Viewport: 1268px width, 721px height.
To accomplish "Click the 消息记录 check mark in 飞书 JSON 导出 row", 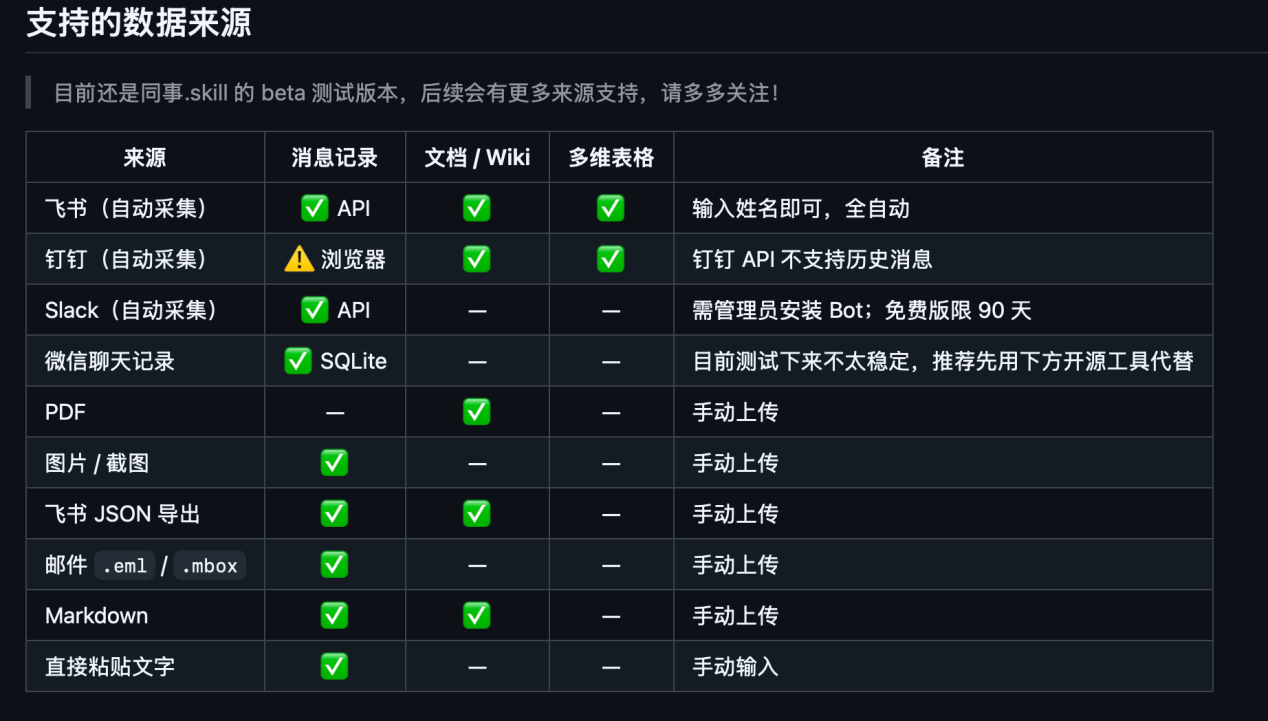I will pos(334,514).
